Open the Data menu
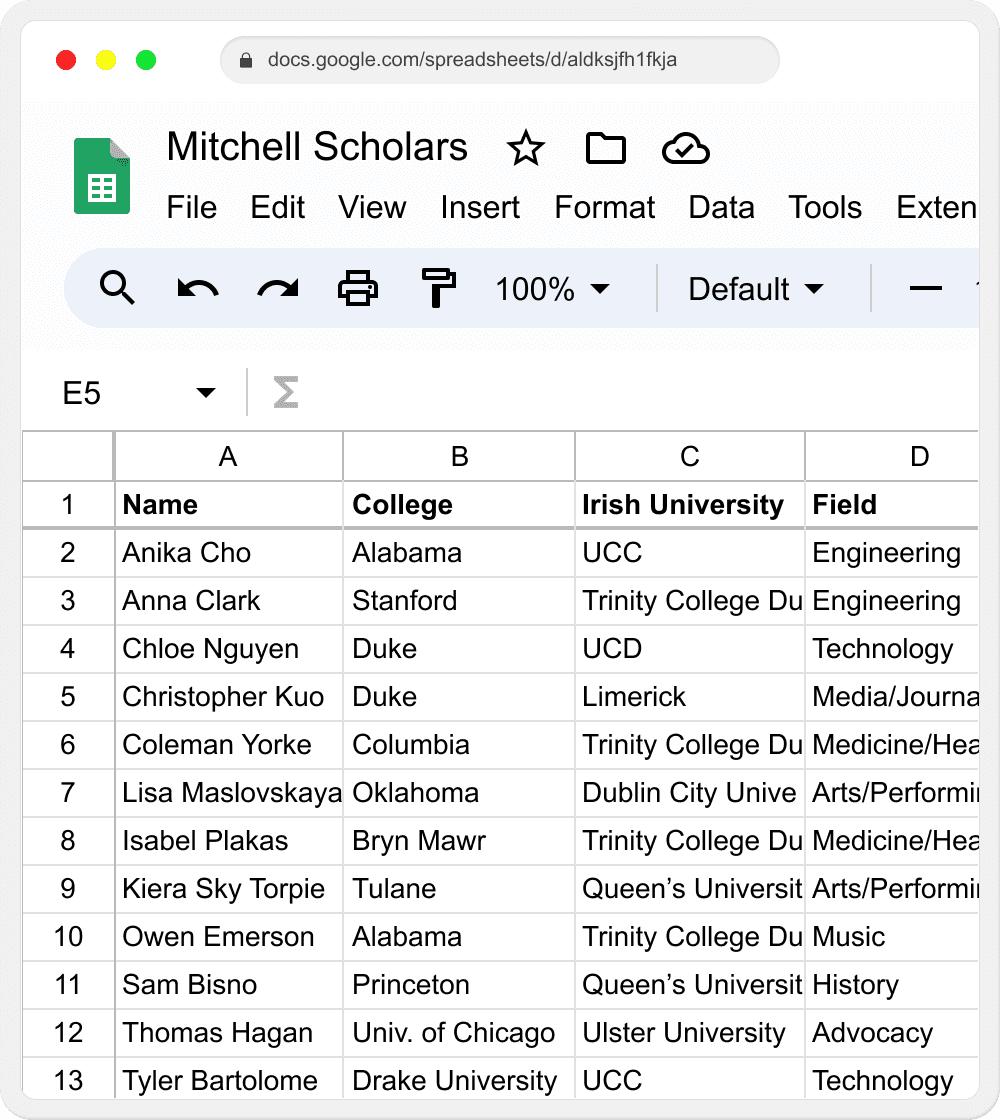The image size is (1000, 1120). pos(721,208)
